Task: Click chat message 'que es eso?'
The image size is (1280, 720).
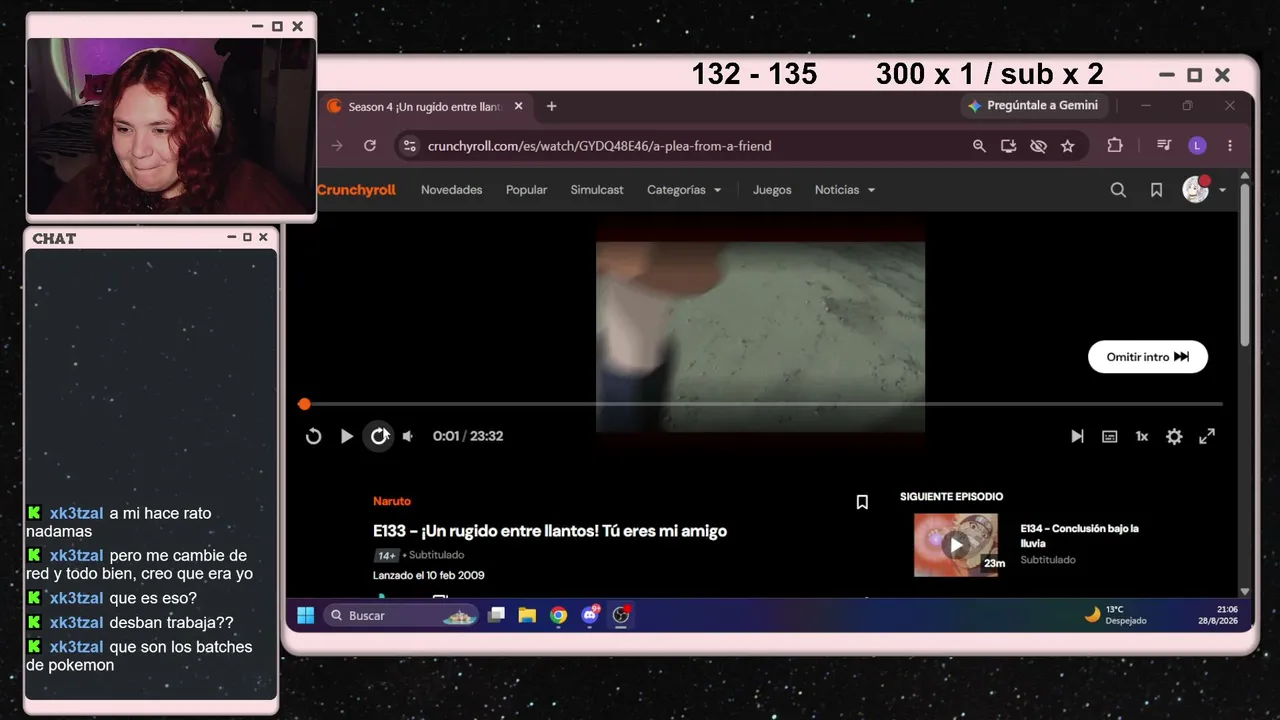Action: (153, 598)
